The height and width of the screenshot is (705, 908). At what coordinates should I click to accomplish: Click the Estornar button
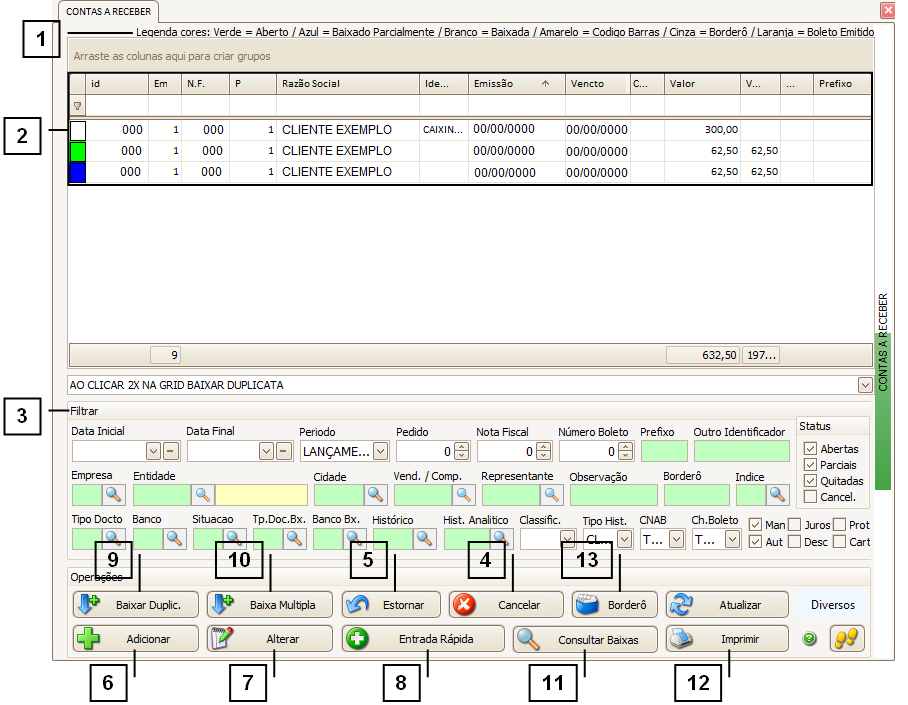[x=391, y=605]
